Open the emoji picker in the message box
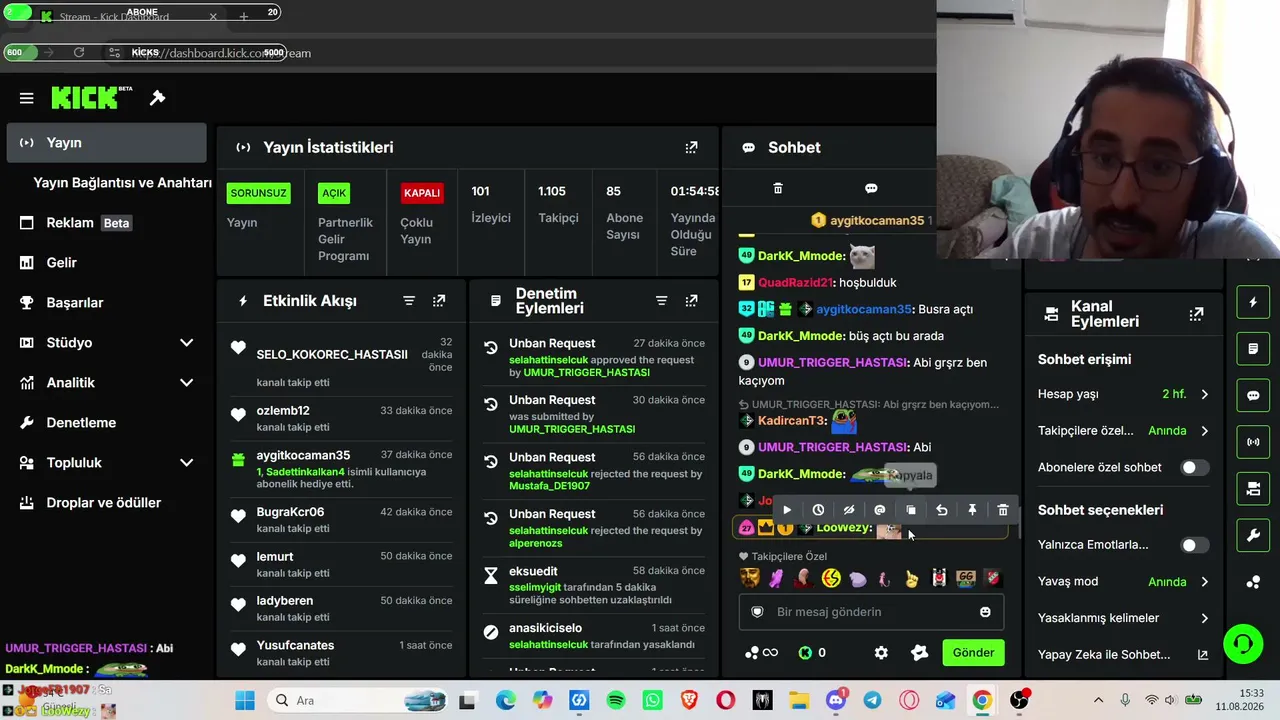This screenshot has width=1280, height=720. [985, 612]
